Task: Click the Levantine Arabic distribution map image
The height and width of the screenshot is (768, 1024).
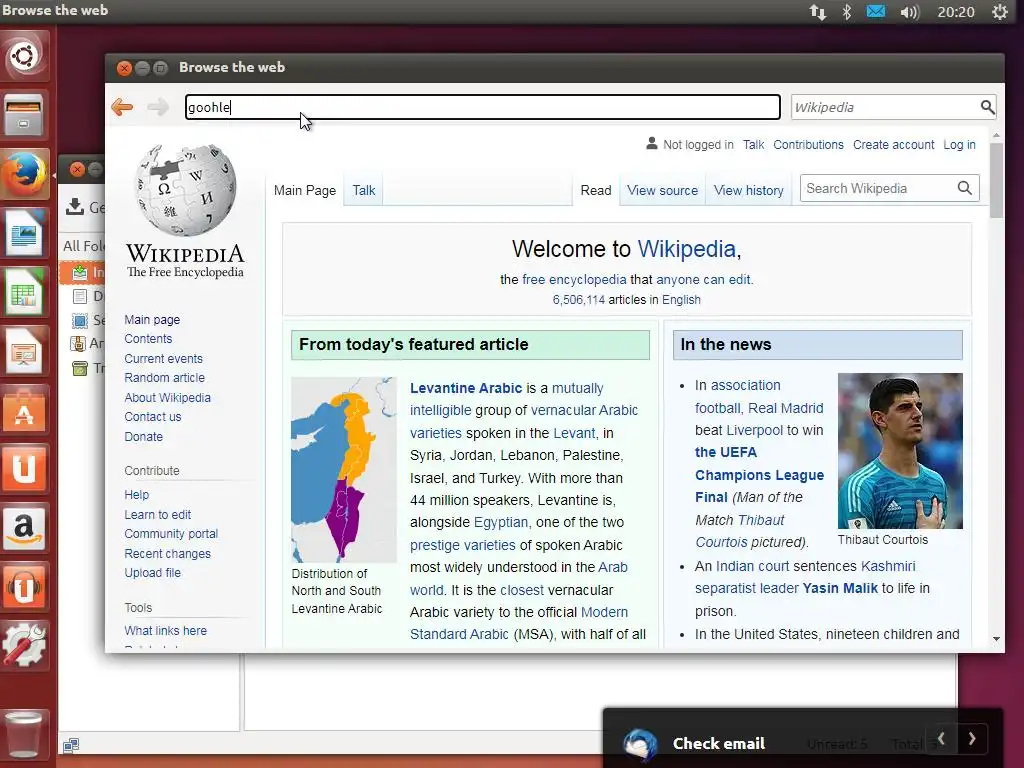Action: [344, 470]
